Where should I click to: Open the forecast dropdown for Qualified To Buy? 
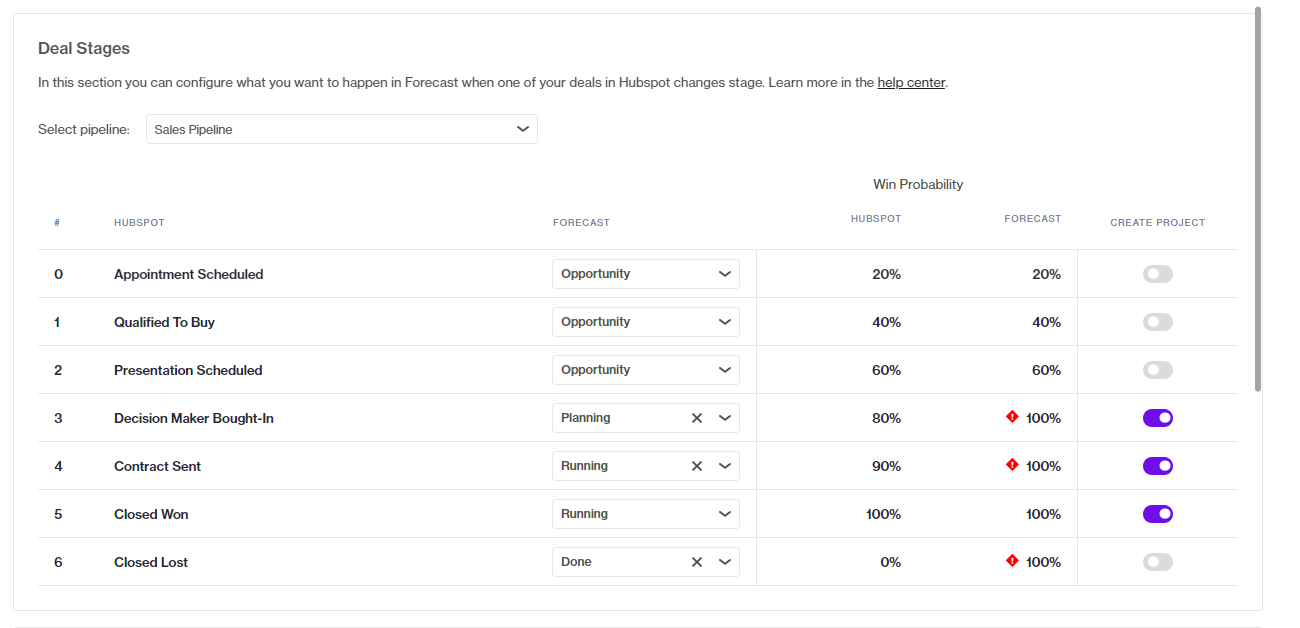[645, 321]
